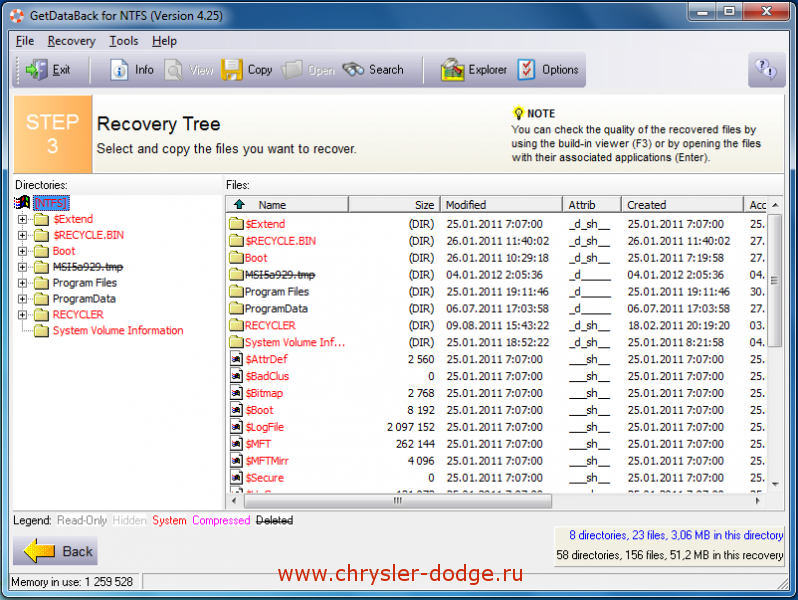Expand the ProgramData tree node
This screenshot has width=798, height=600.
coord(22,299)
